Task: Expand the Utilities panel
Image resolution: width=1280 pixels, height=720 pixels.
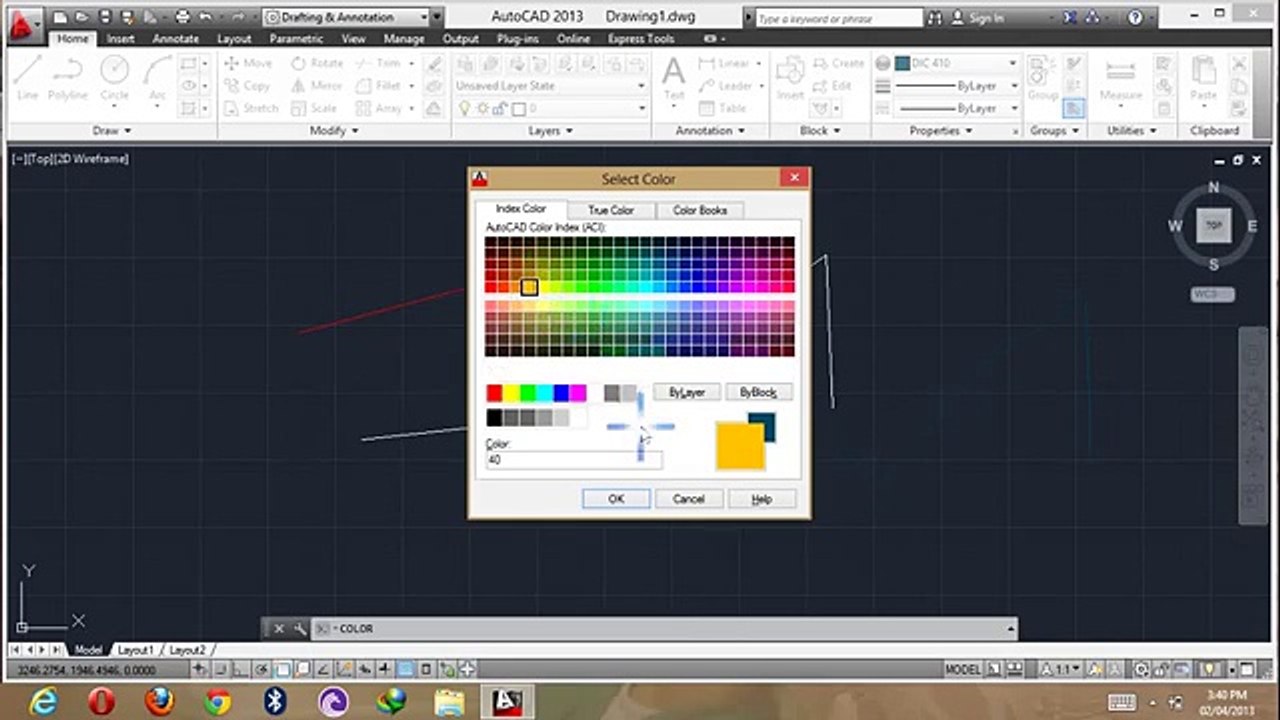Action: point(1132,131)
